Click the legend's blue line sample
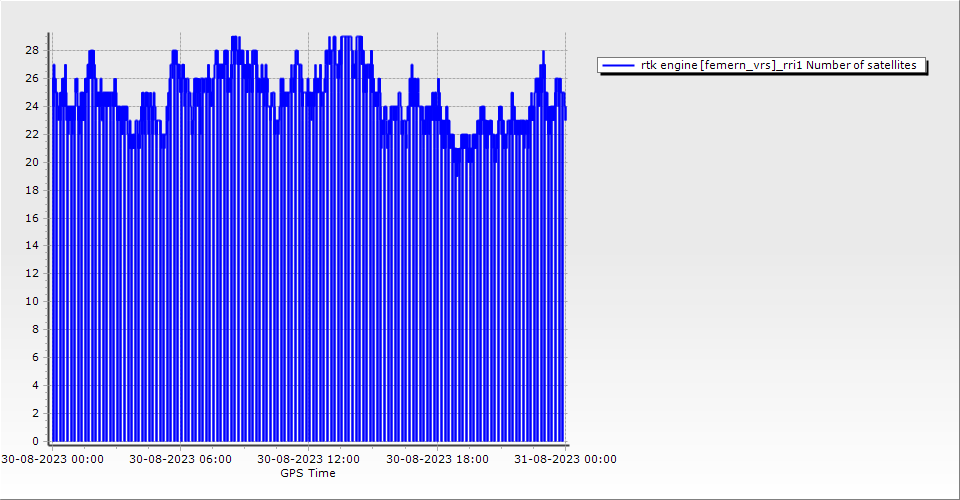 (x=620, y=65)
